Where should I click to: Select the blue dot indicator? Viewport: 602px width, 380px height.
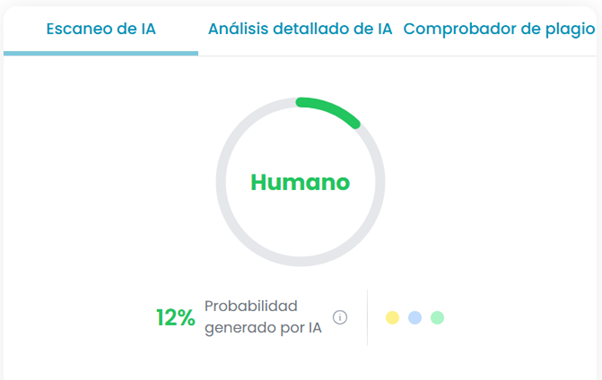[x=415, y=318]
